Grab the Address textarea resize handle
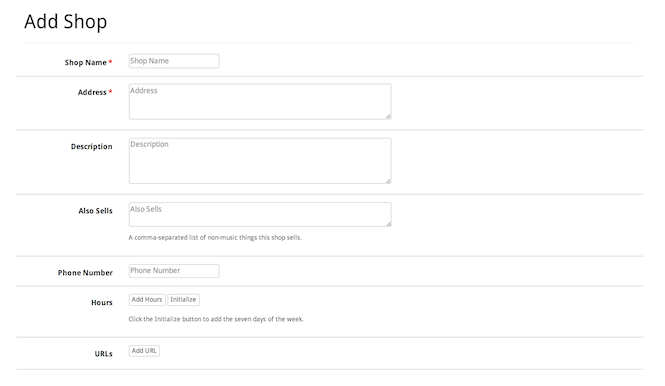 388,116
